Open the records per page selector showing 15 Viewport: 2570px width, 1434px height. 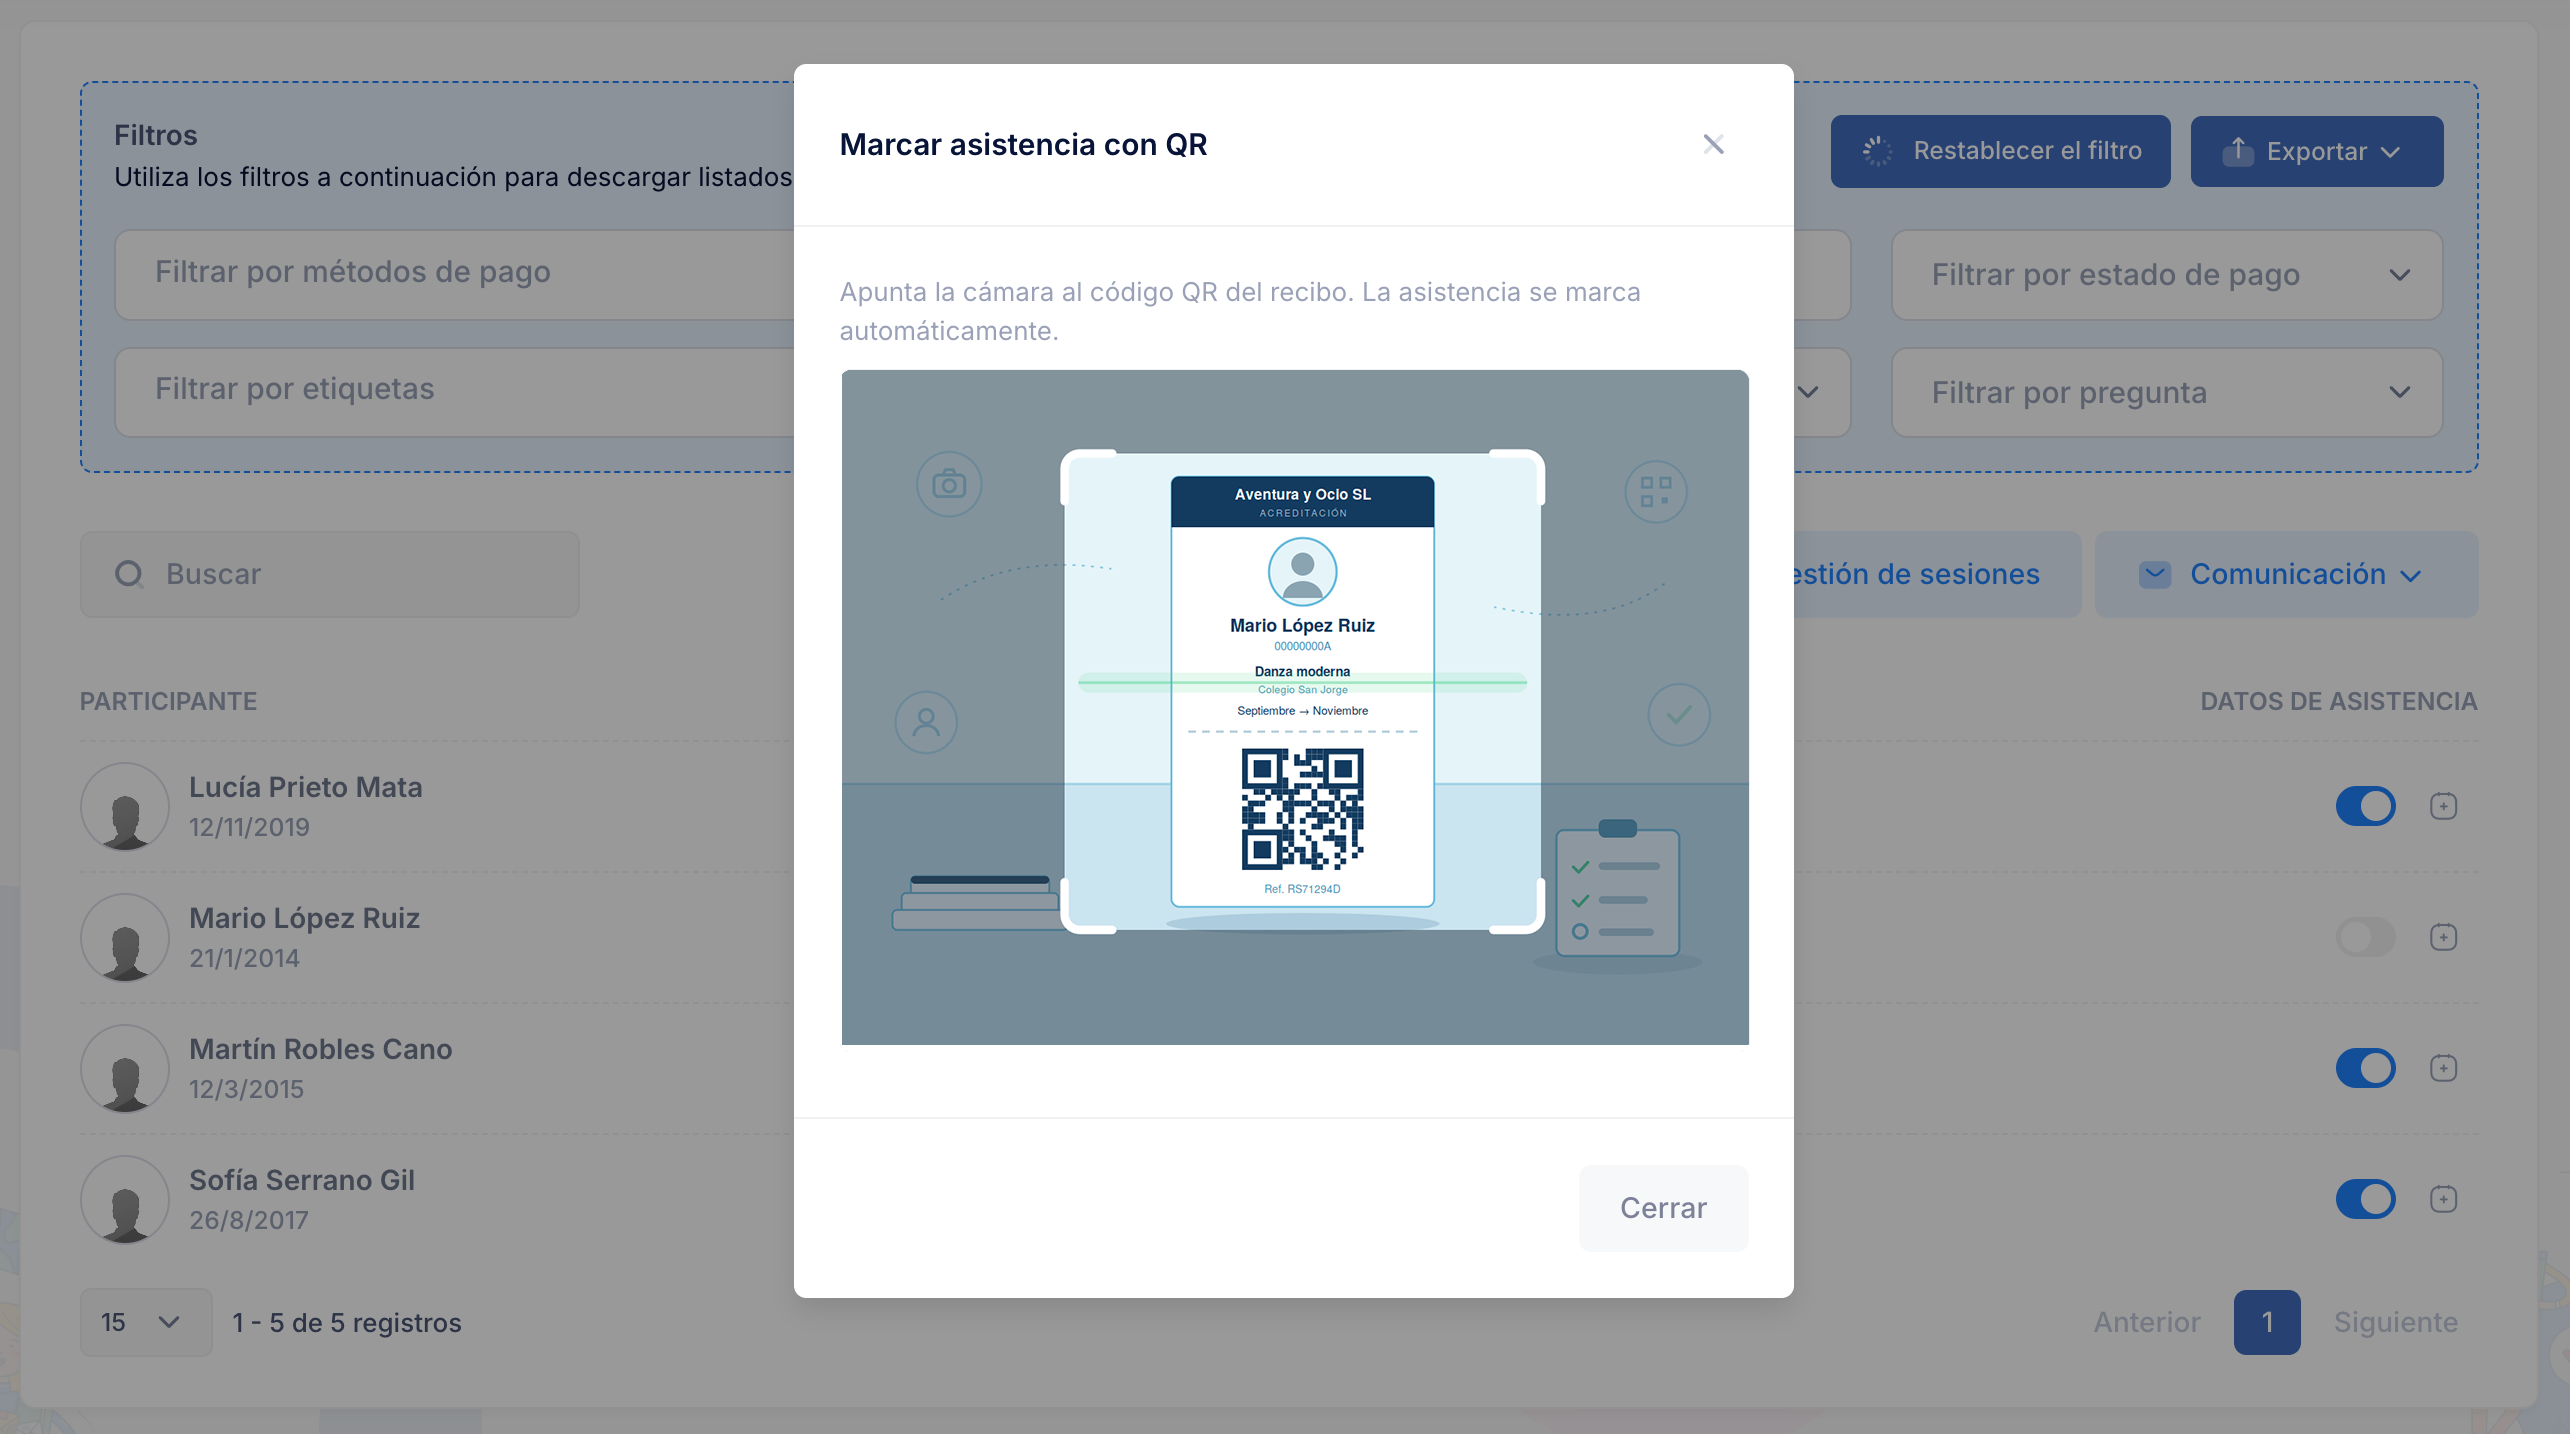click(145, 1322)
